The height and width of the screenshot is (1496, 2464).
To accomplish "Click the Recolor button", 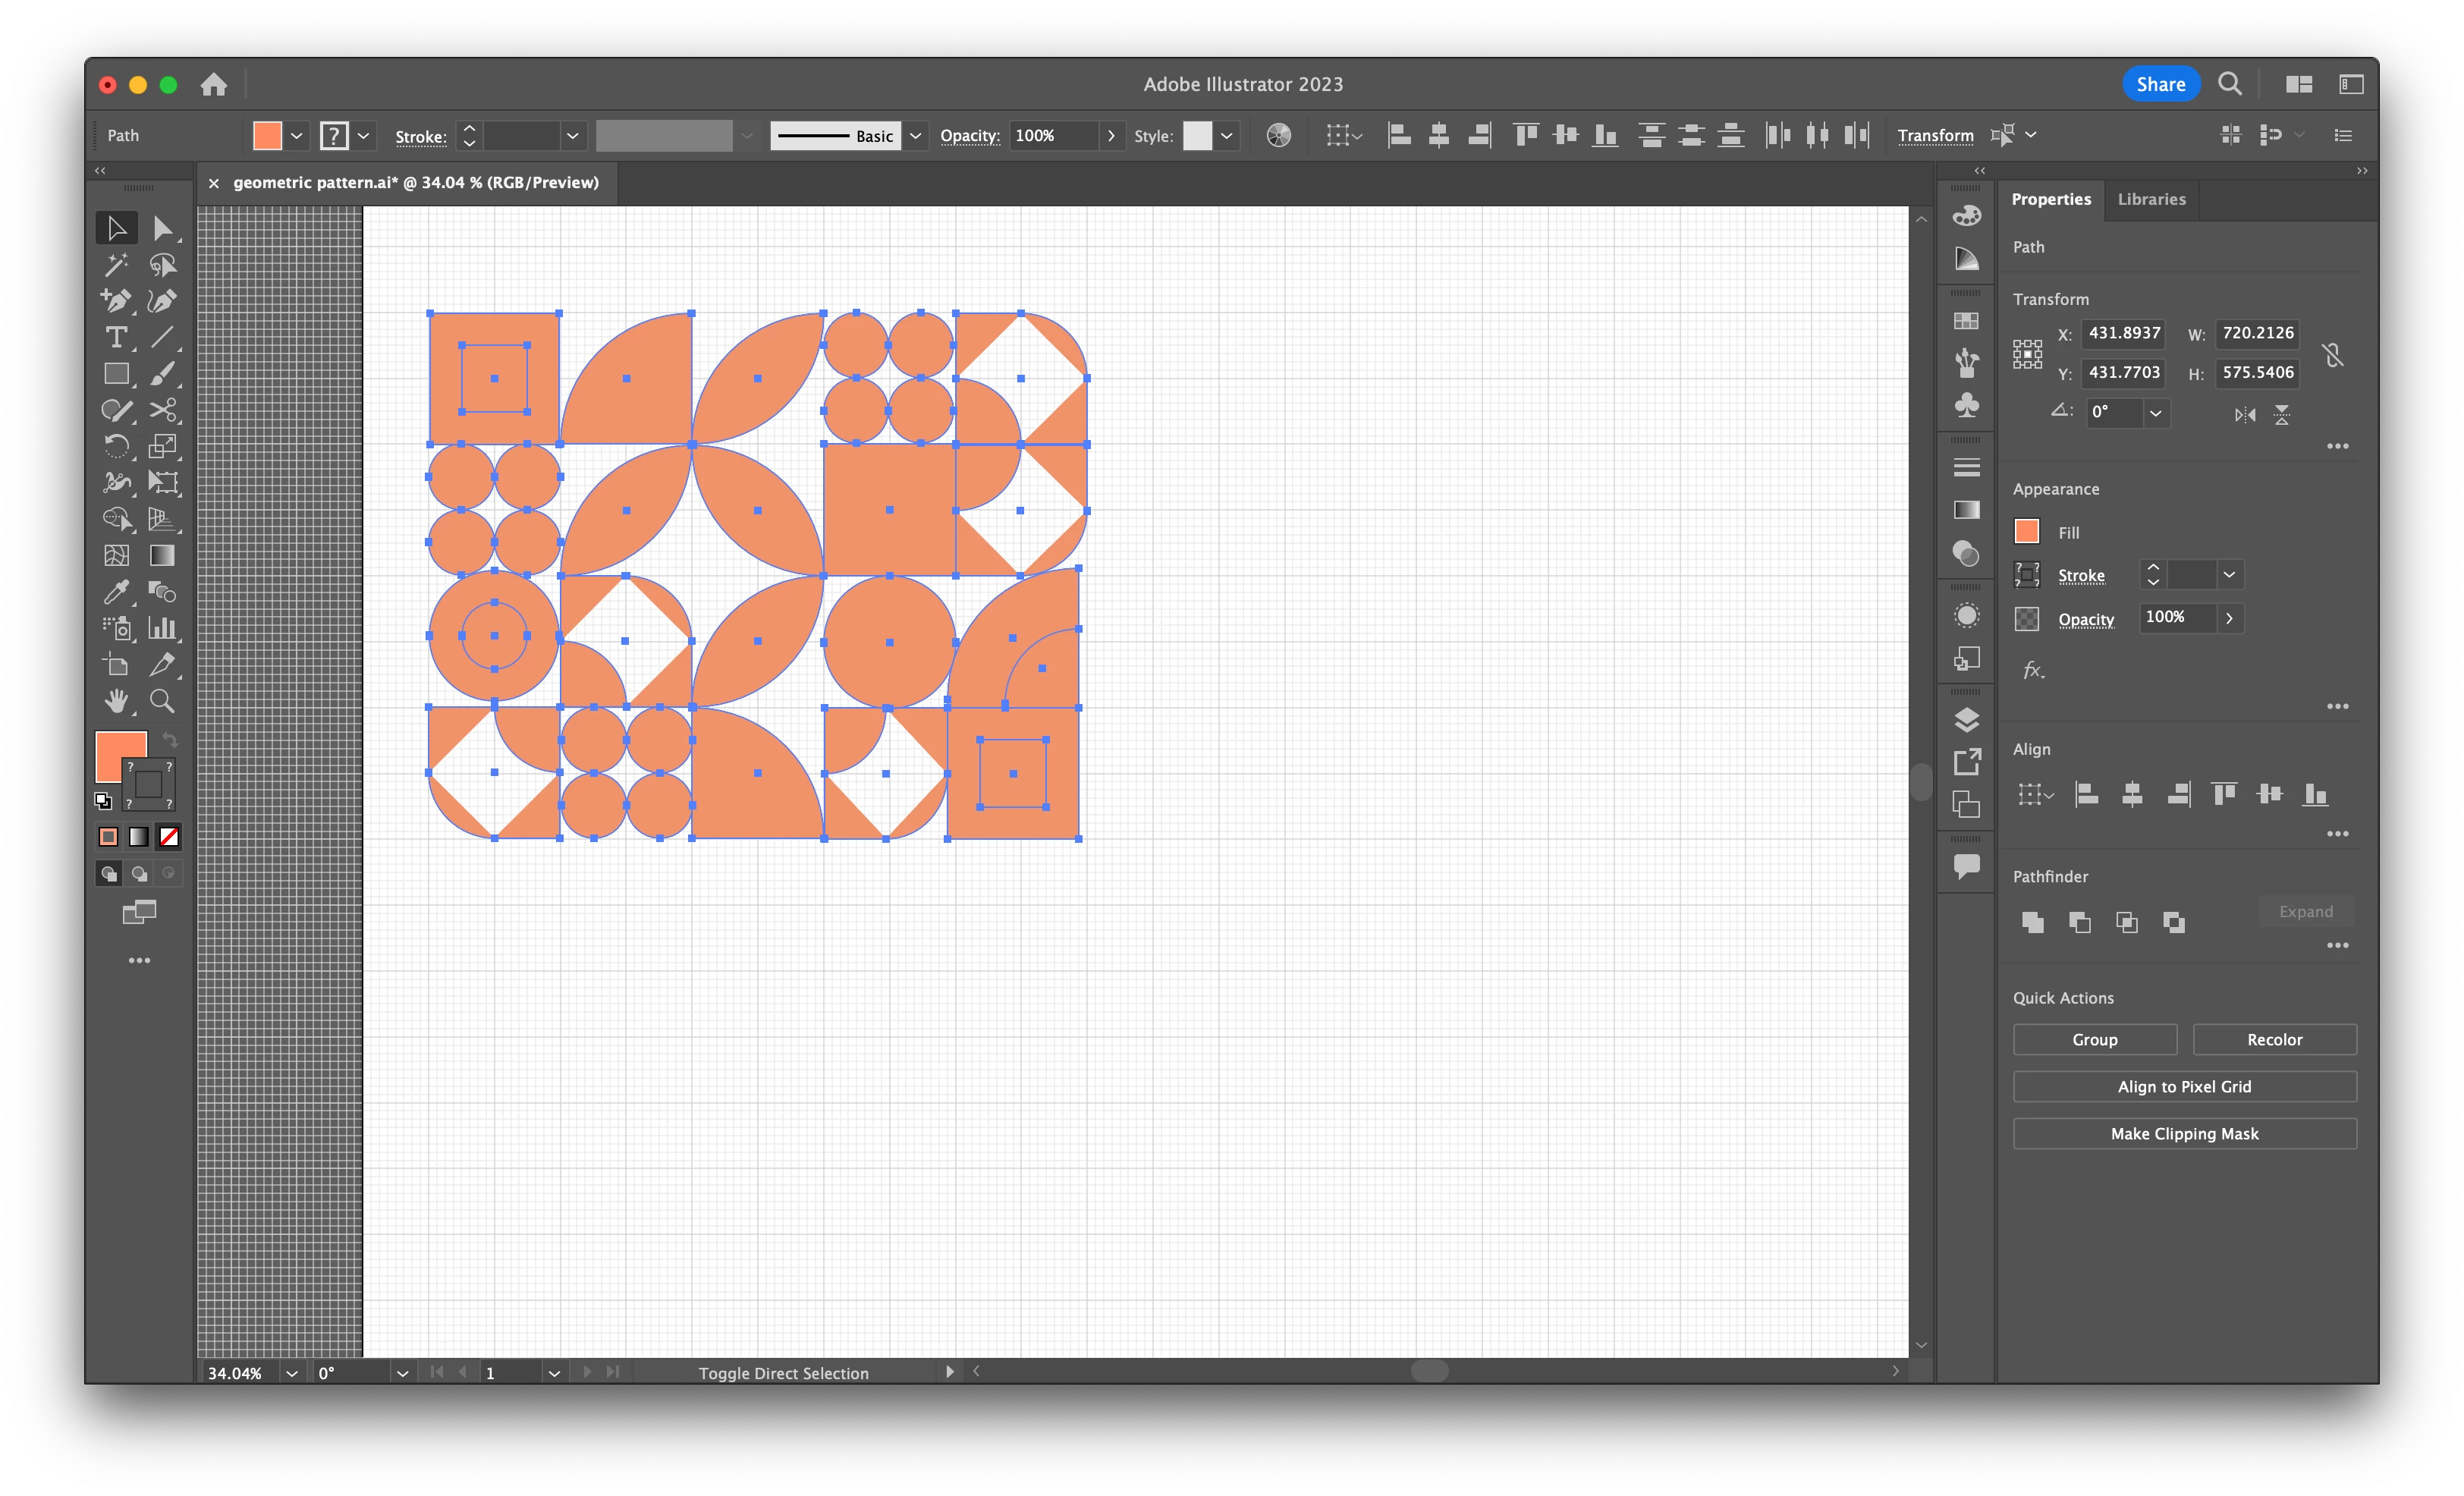I will [2274, 1039].
